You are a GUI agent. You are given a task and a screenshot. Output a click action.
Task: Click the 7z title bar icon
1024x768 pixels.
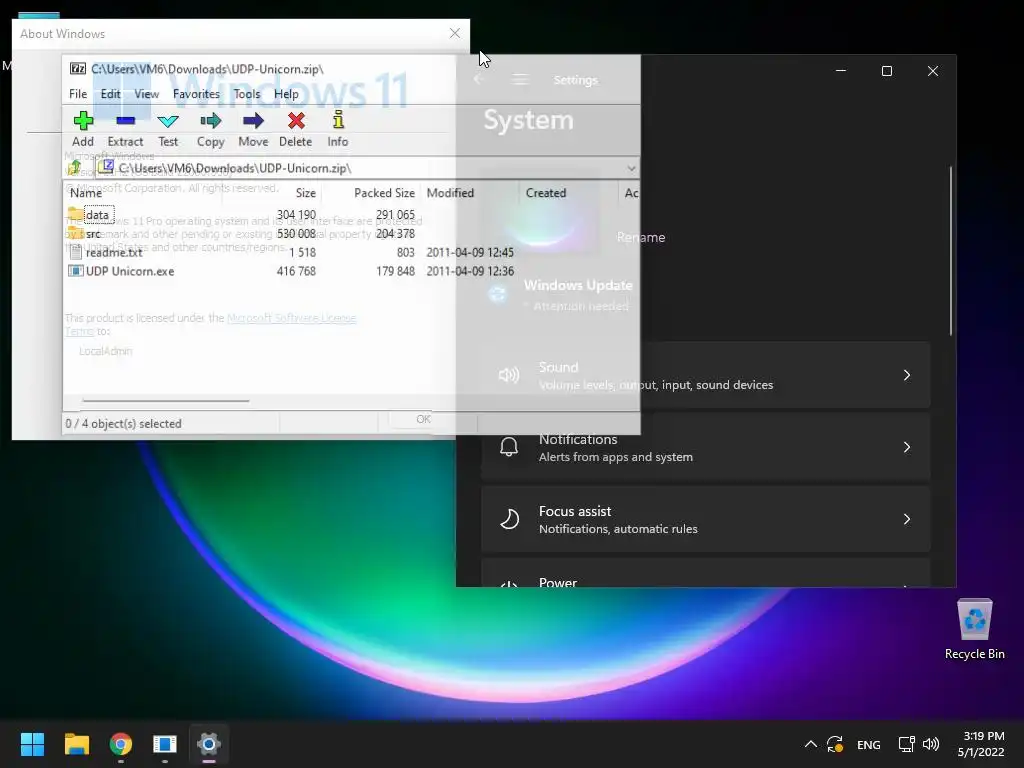point(78,69)
